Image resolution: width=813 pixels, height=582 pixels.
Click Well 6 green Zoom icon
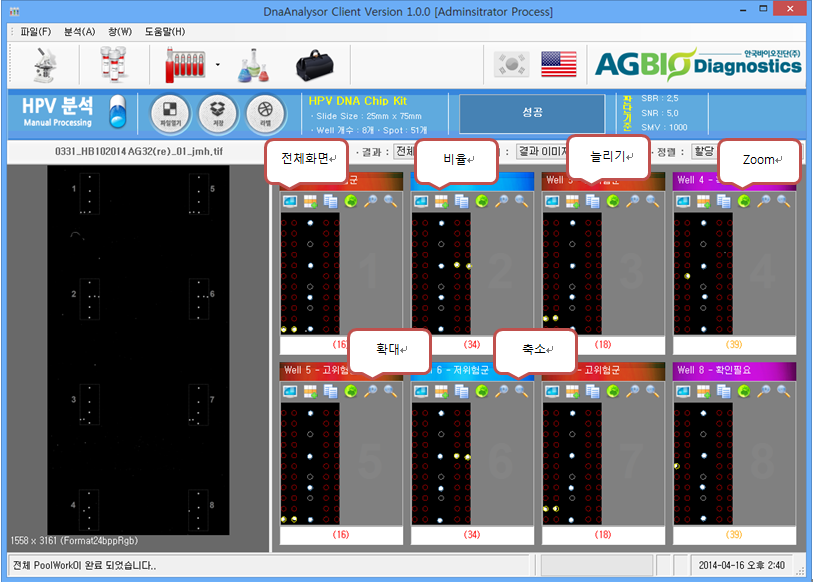pos(482,391)
